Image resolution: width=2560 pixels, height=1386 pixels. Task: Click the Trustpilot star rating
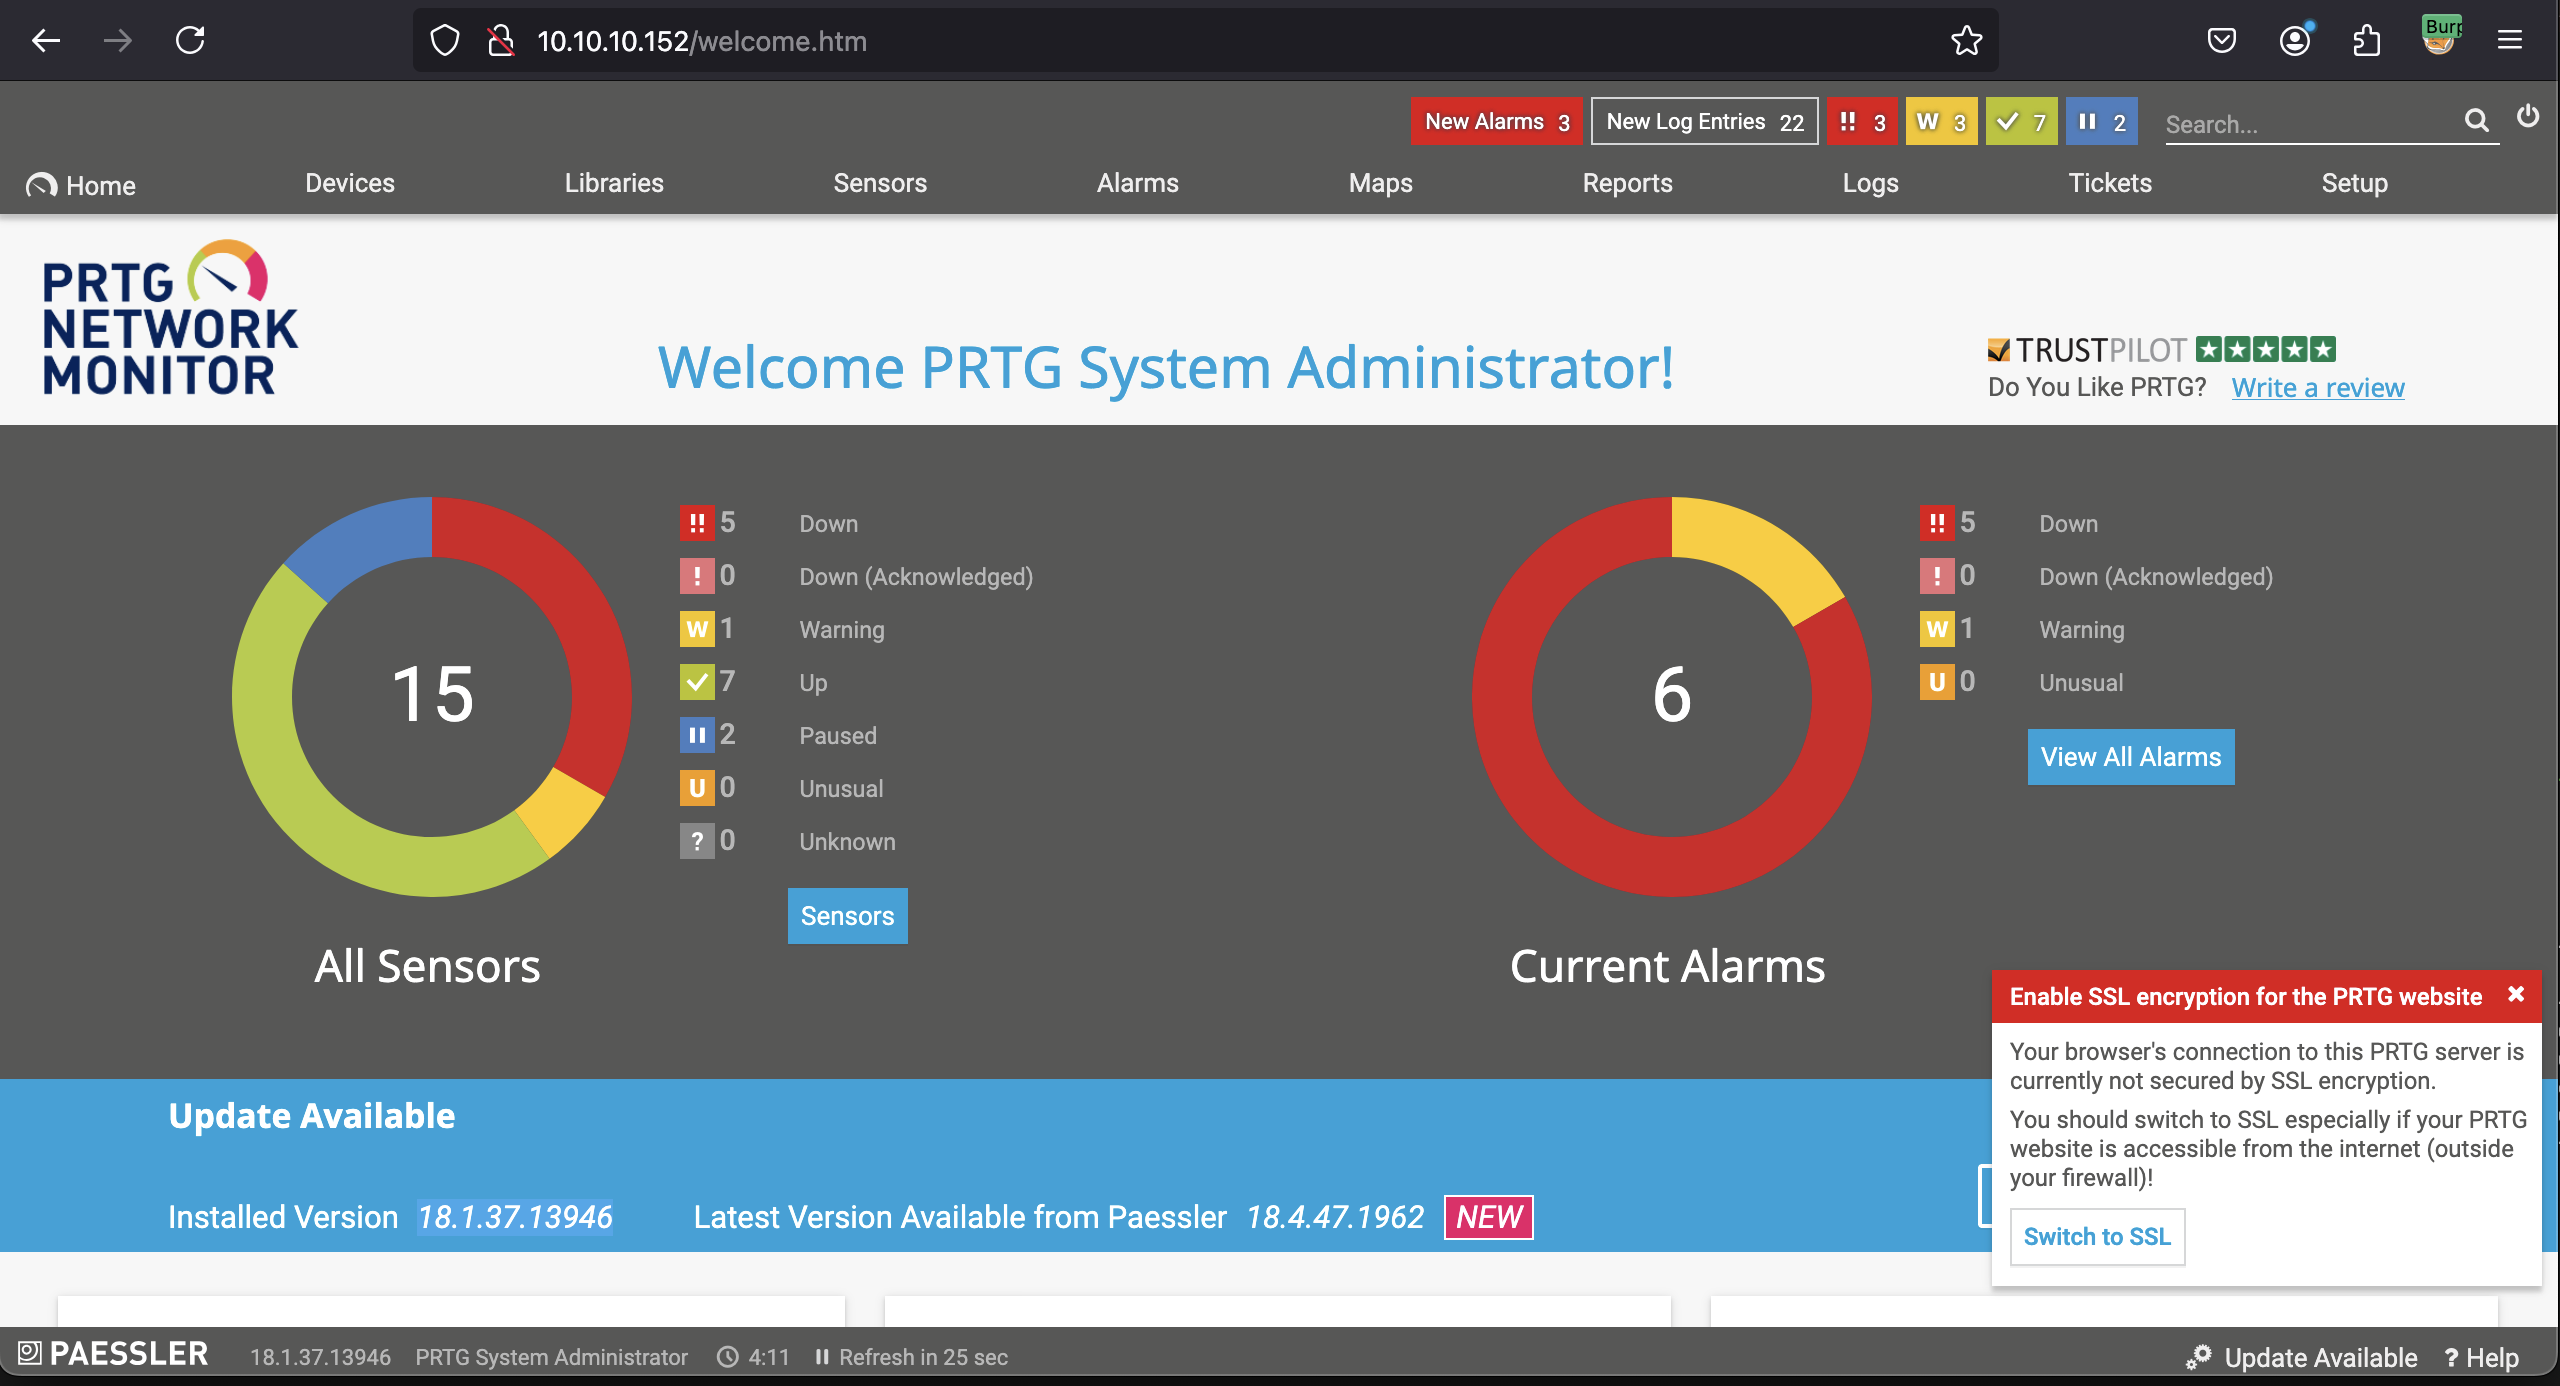pos(2266,349)
